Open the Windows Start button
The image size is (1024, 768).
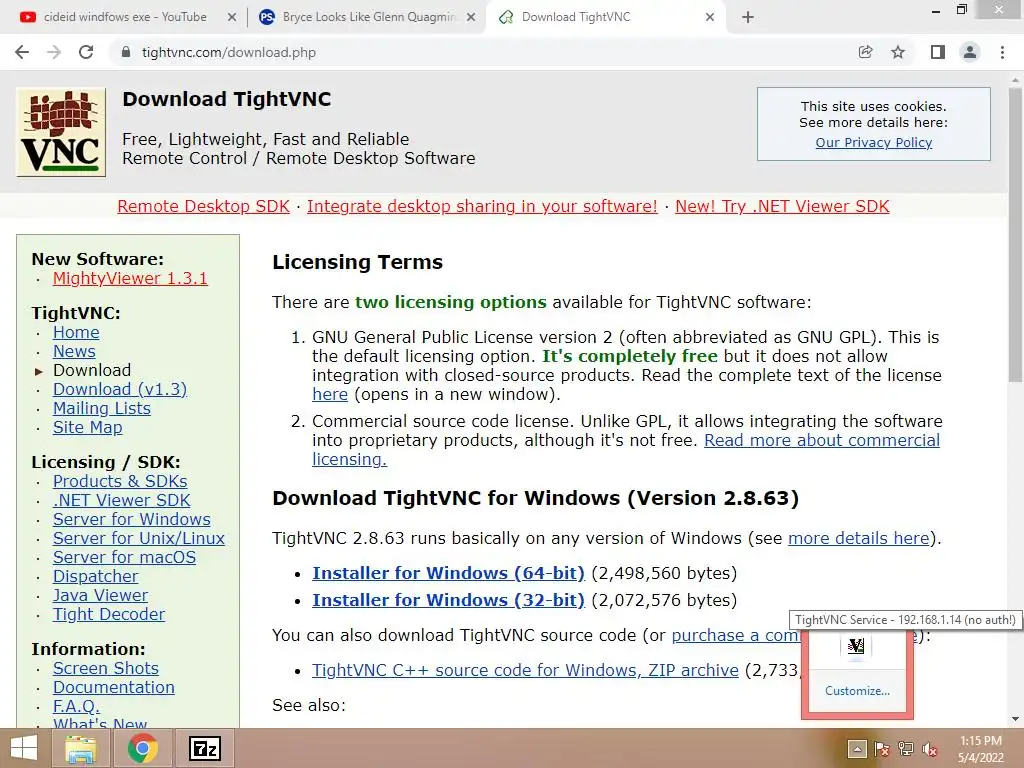[x=24, y=748]
